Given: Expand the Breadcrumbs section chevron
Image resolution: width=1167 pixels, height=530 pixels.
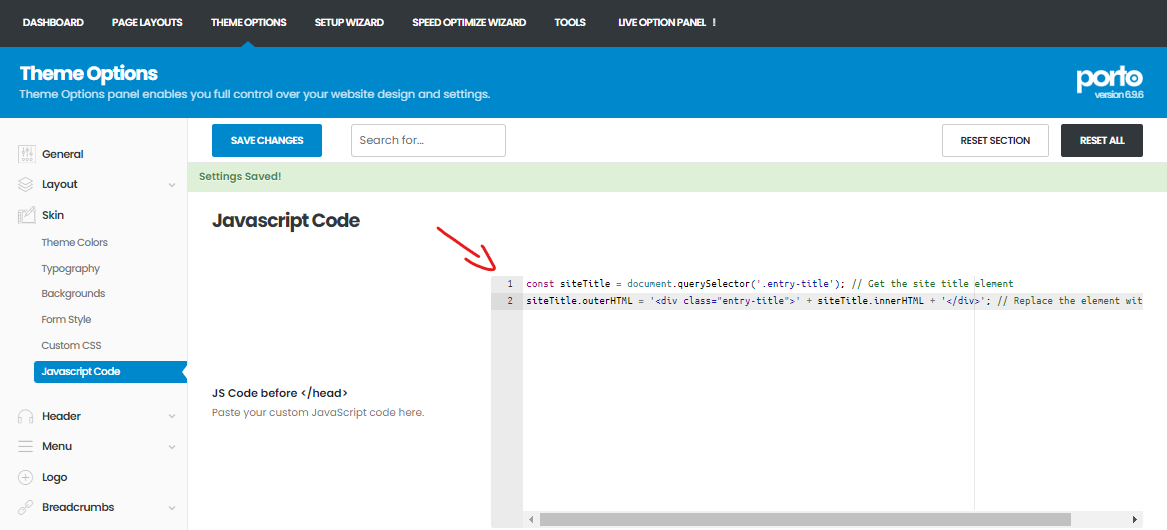Looking at the screenshot, I should 172,508.
